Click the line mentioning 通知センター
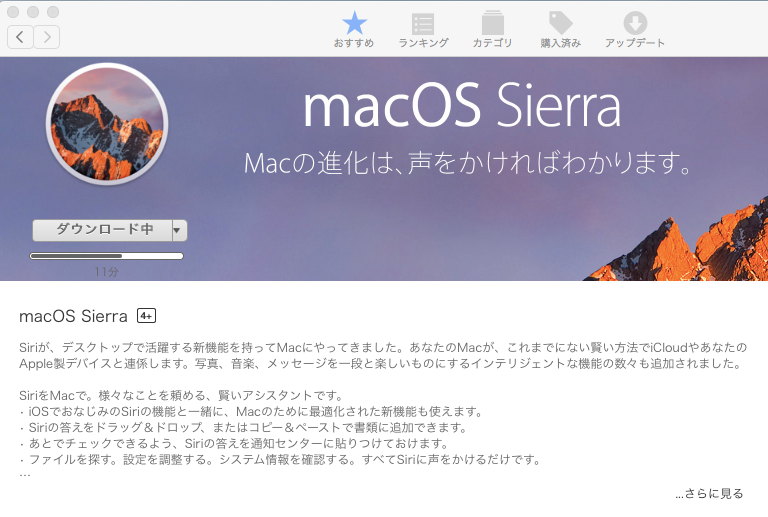768x517 pixels. click(234, 444)
